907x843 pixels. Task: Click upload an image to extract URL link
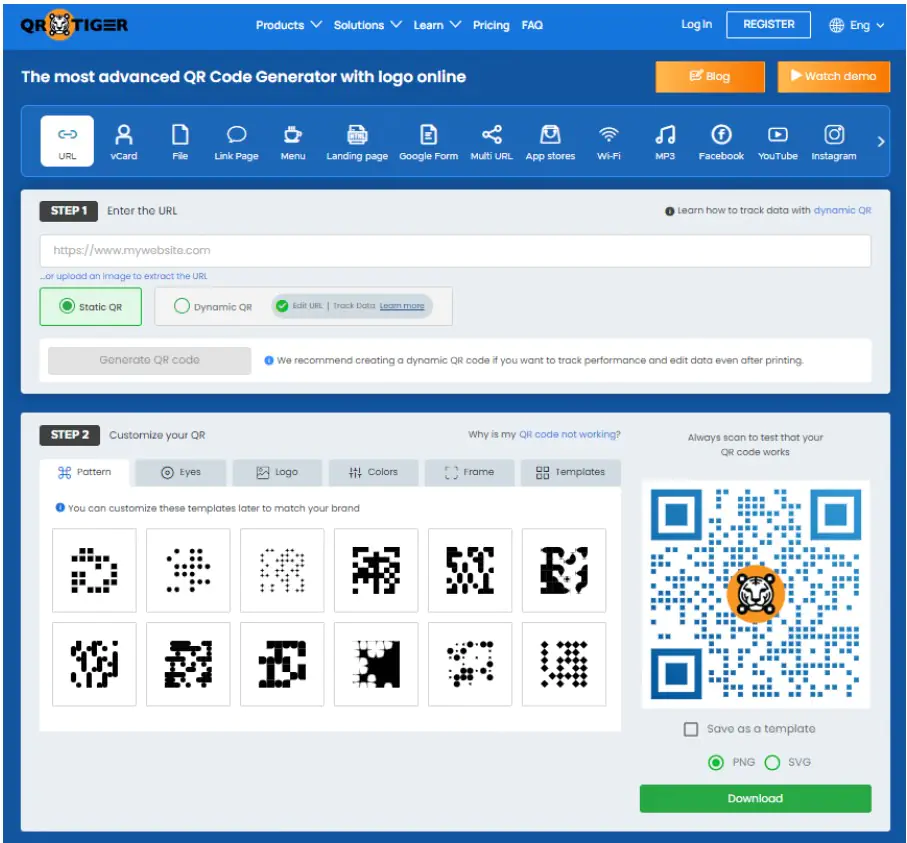[x=124, y=276]
